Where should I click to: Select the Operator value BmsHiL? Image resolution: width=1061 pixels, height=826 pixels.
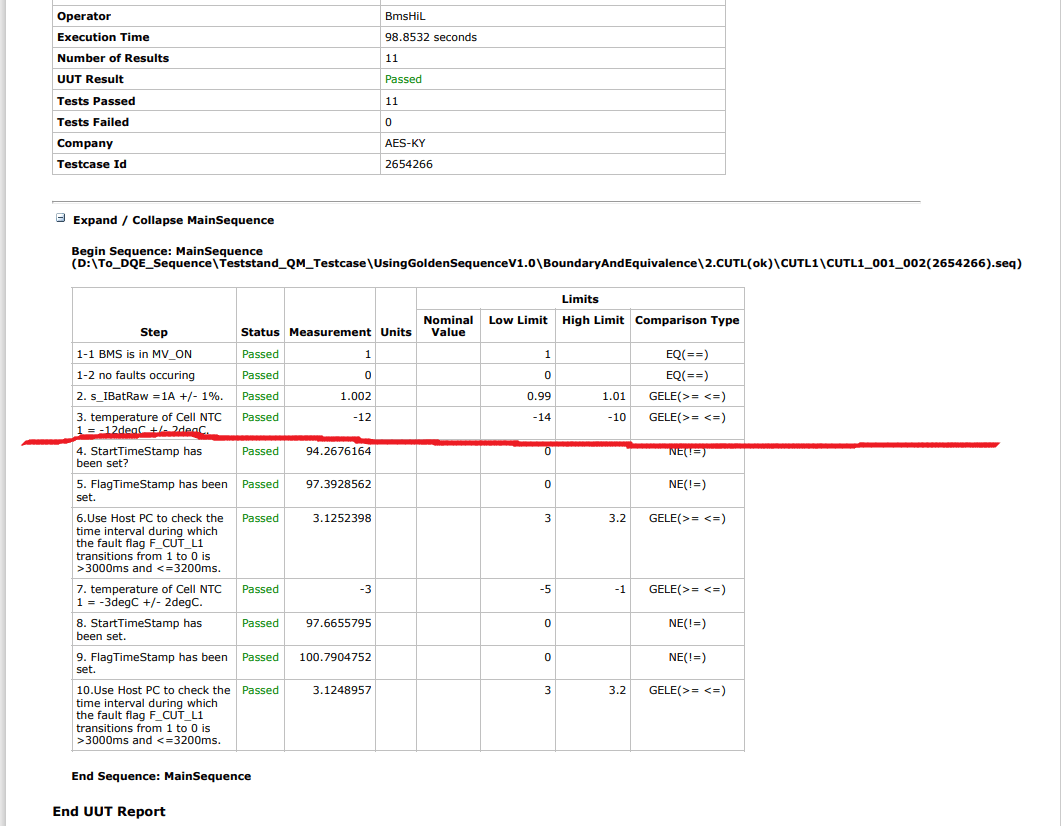point(405,16)
